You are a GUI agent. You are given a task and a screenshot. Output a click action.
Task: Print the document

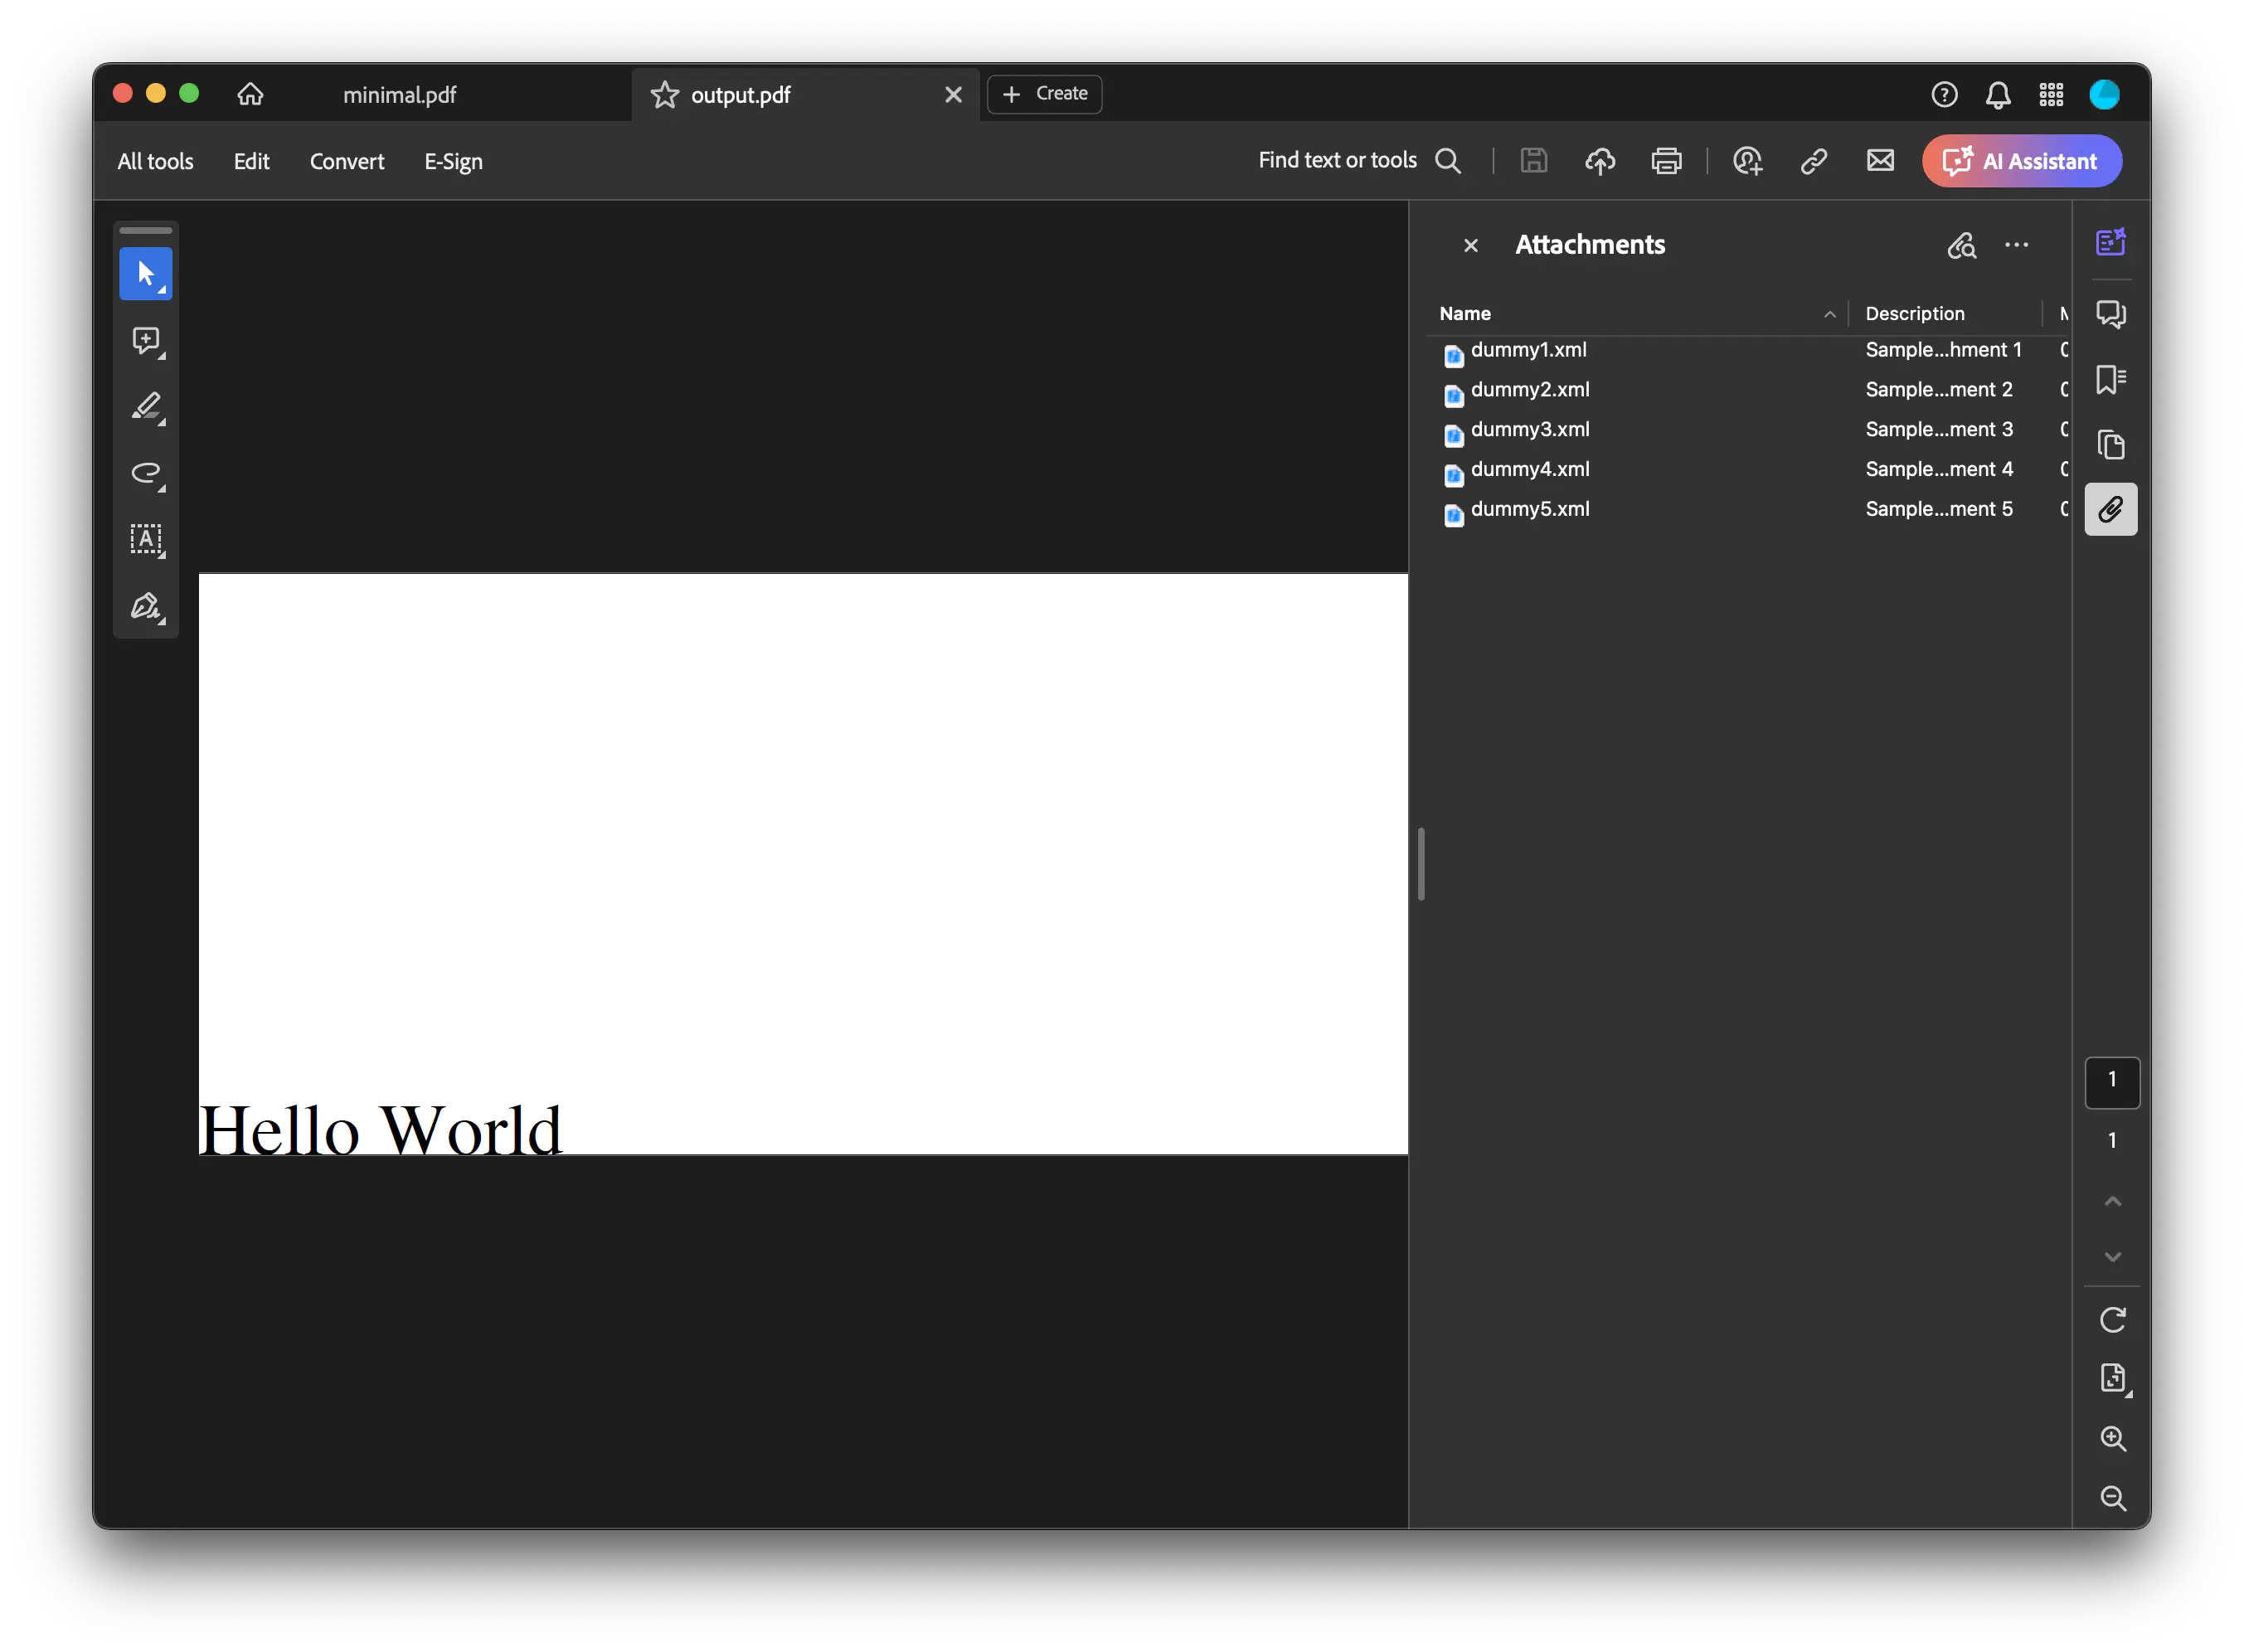pyautogui.click(x=1667, y=161)
